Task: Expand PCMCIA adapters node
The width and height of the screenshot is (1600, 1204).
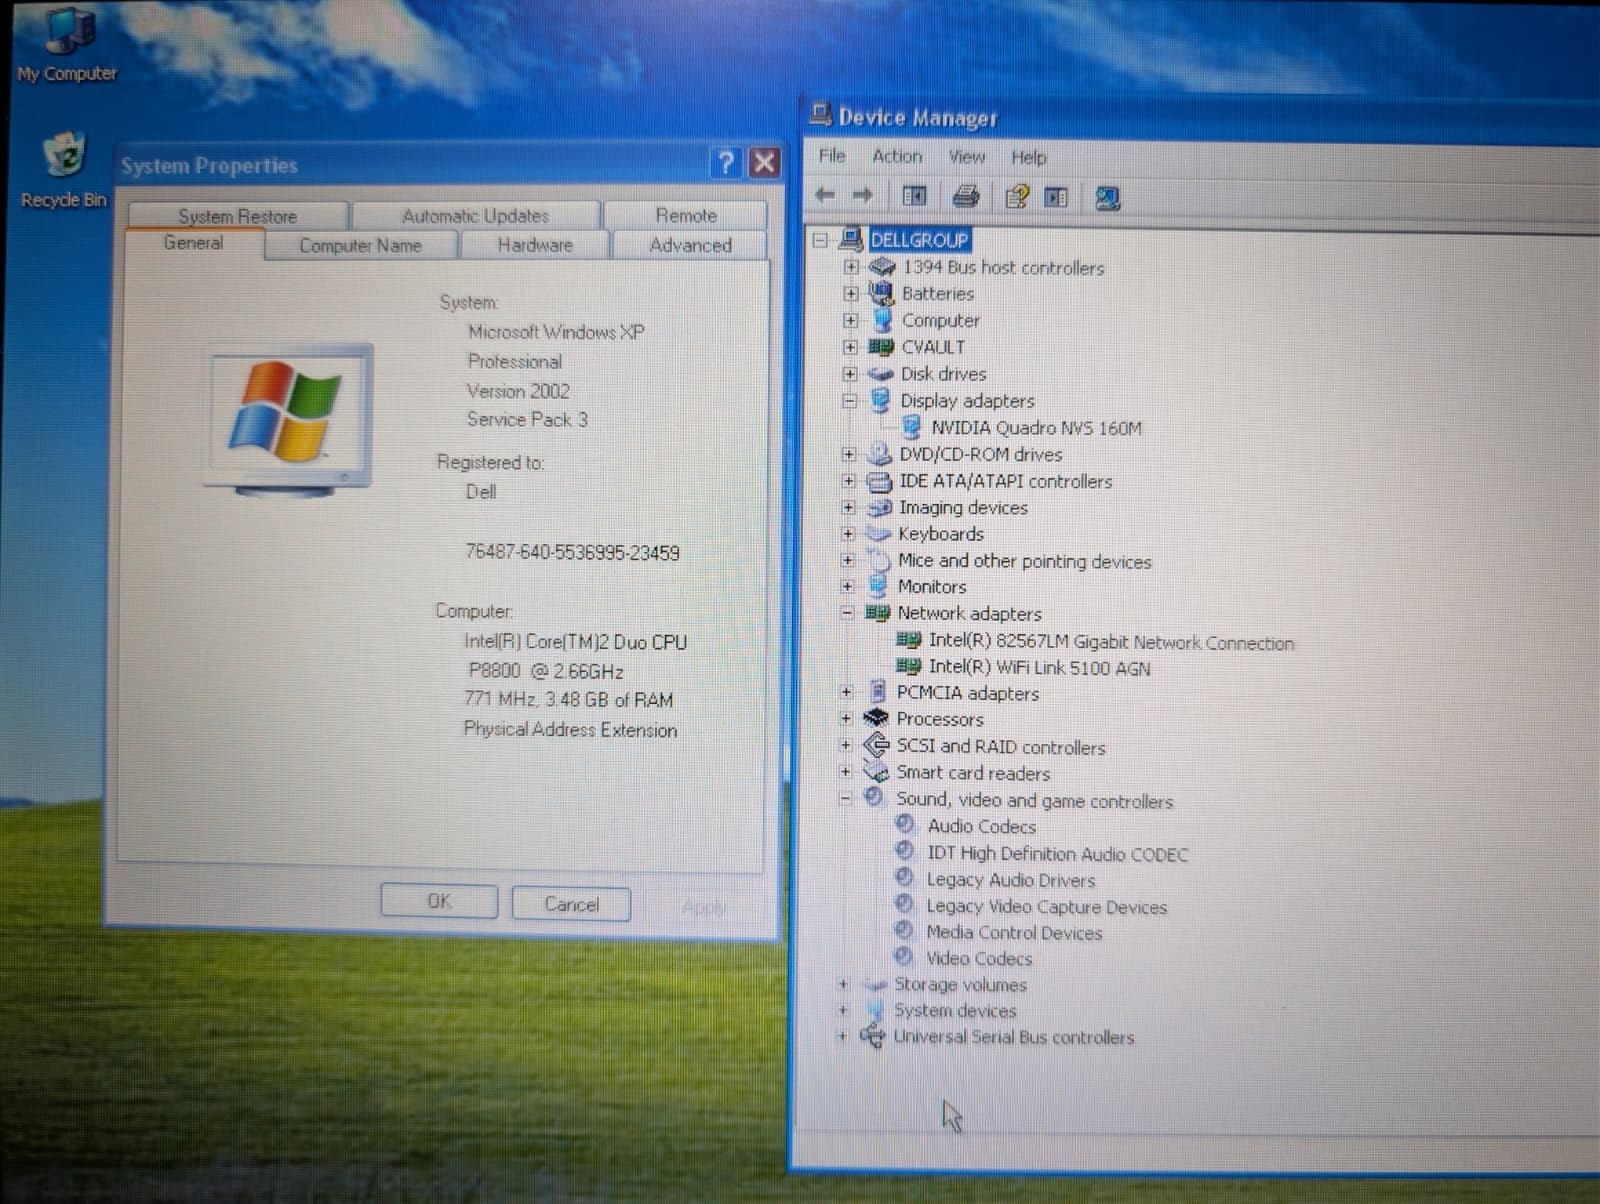Action: coord(846,692)
